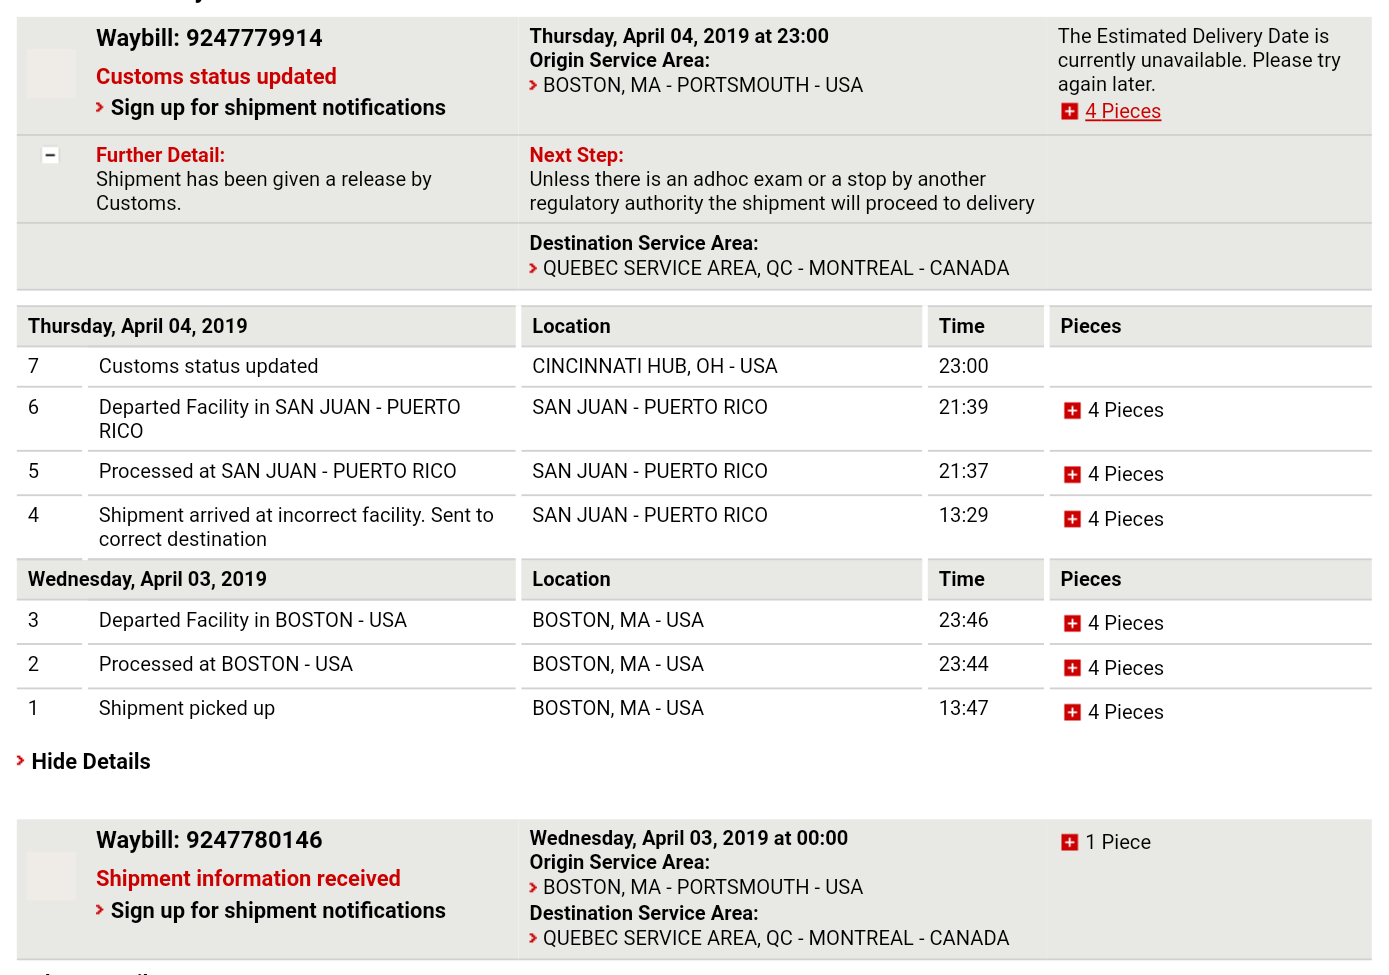The width and height of the screenshot is (1389, 975).
Task: Select the thumbnail box beside Waybill 9247780146
Action: click(51, 876)
